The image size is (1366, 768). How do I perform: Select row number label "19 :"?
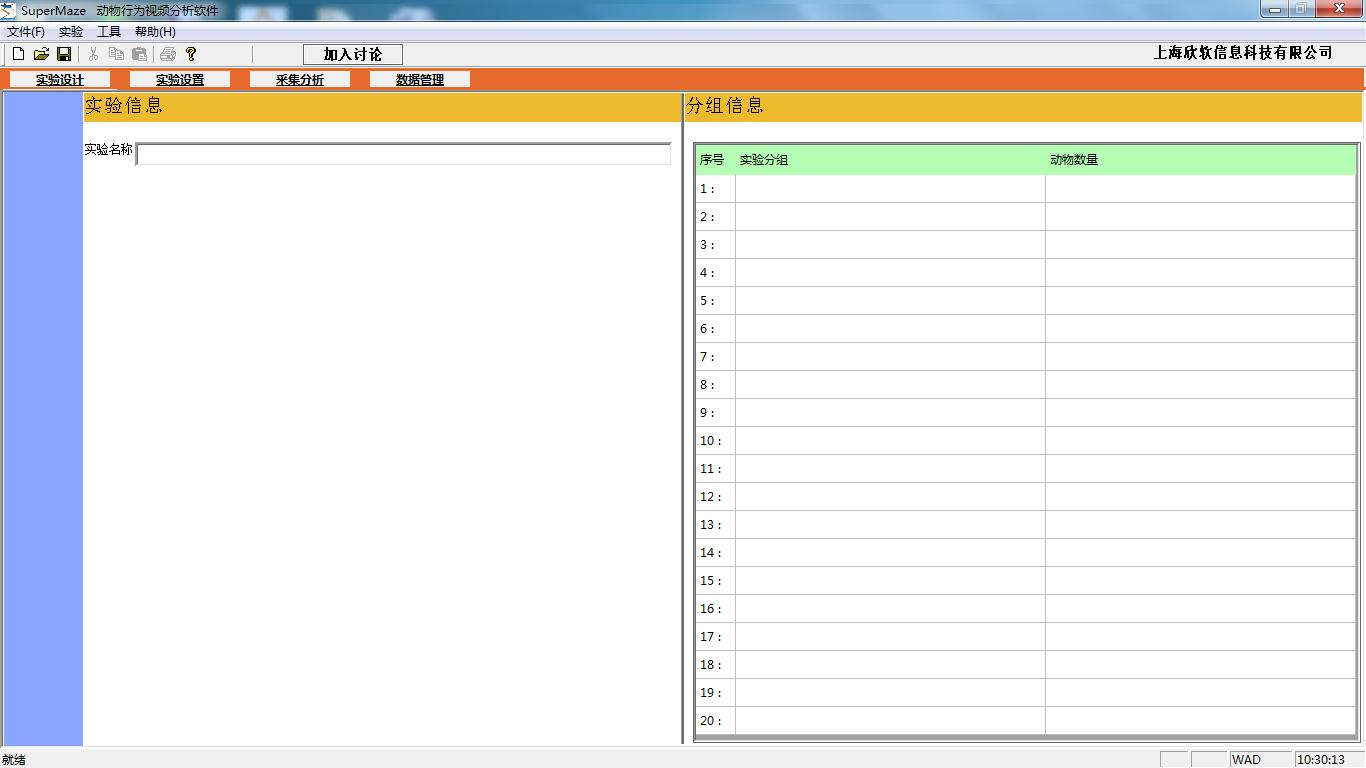click(x=711, y=693)
